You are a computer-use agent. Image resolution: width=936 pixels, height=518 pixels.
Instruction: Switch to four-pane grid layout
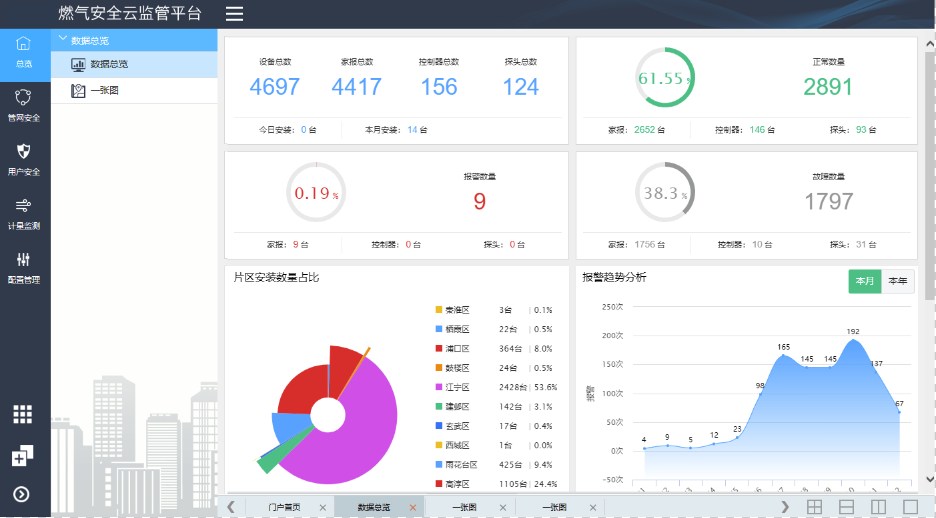(x=814, y=507)
